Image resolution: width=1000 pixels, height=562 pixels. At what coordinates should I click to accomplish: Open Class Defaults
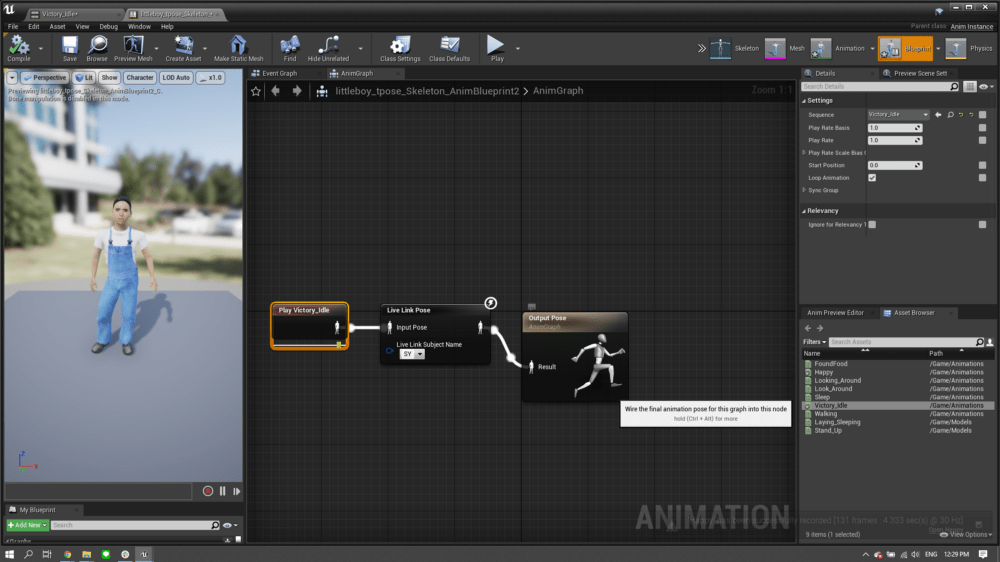449,48
